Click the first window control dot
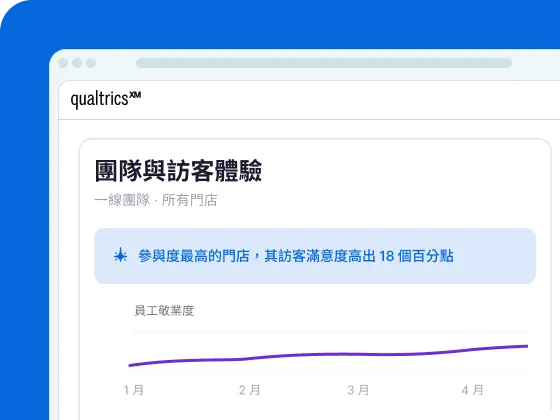 (63, 63)
